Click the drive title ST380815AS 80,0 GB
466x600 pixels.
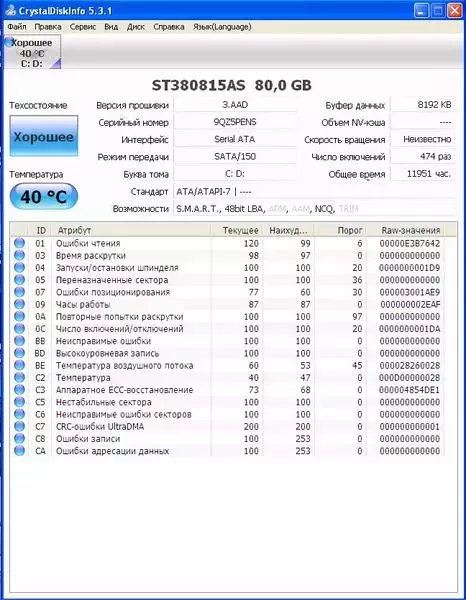coord(231,85)
